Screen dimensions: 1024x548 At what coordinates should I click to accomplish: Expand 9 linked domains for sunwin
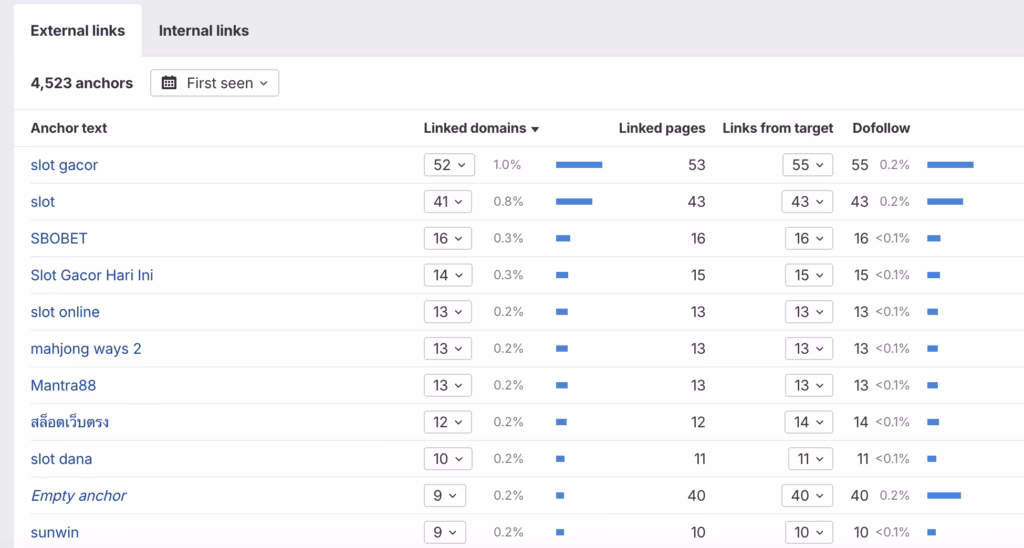pos(444,532)
